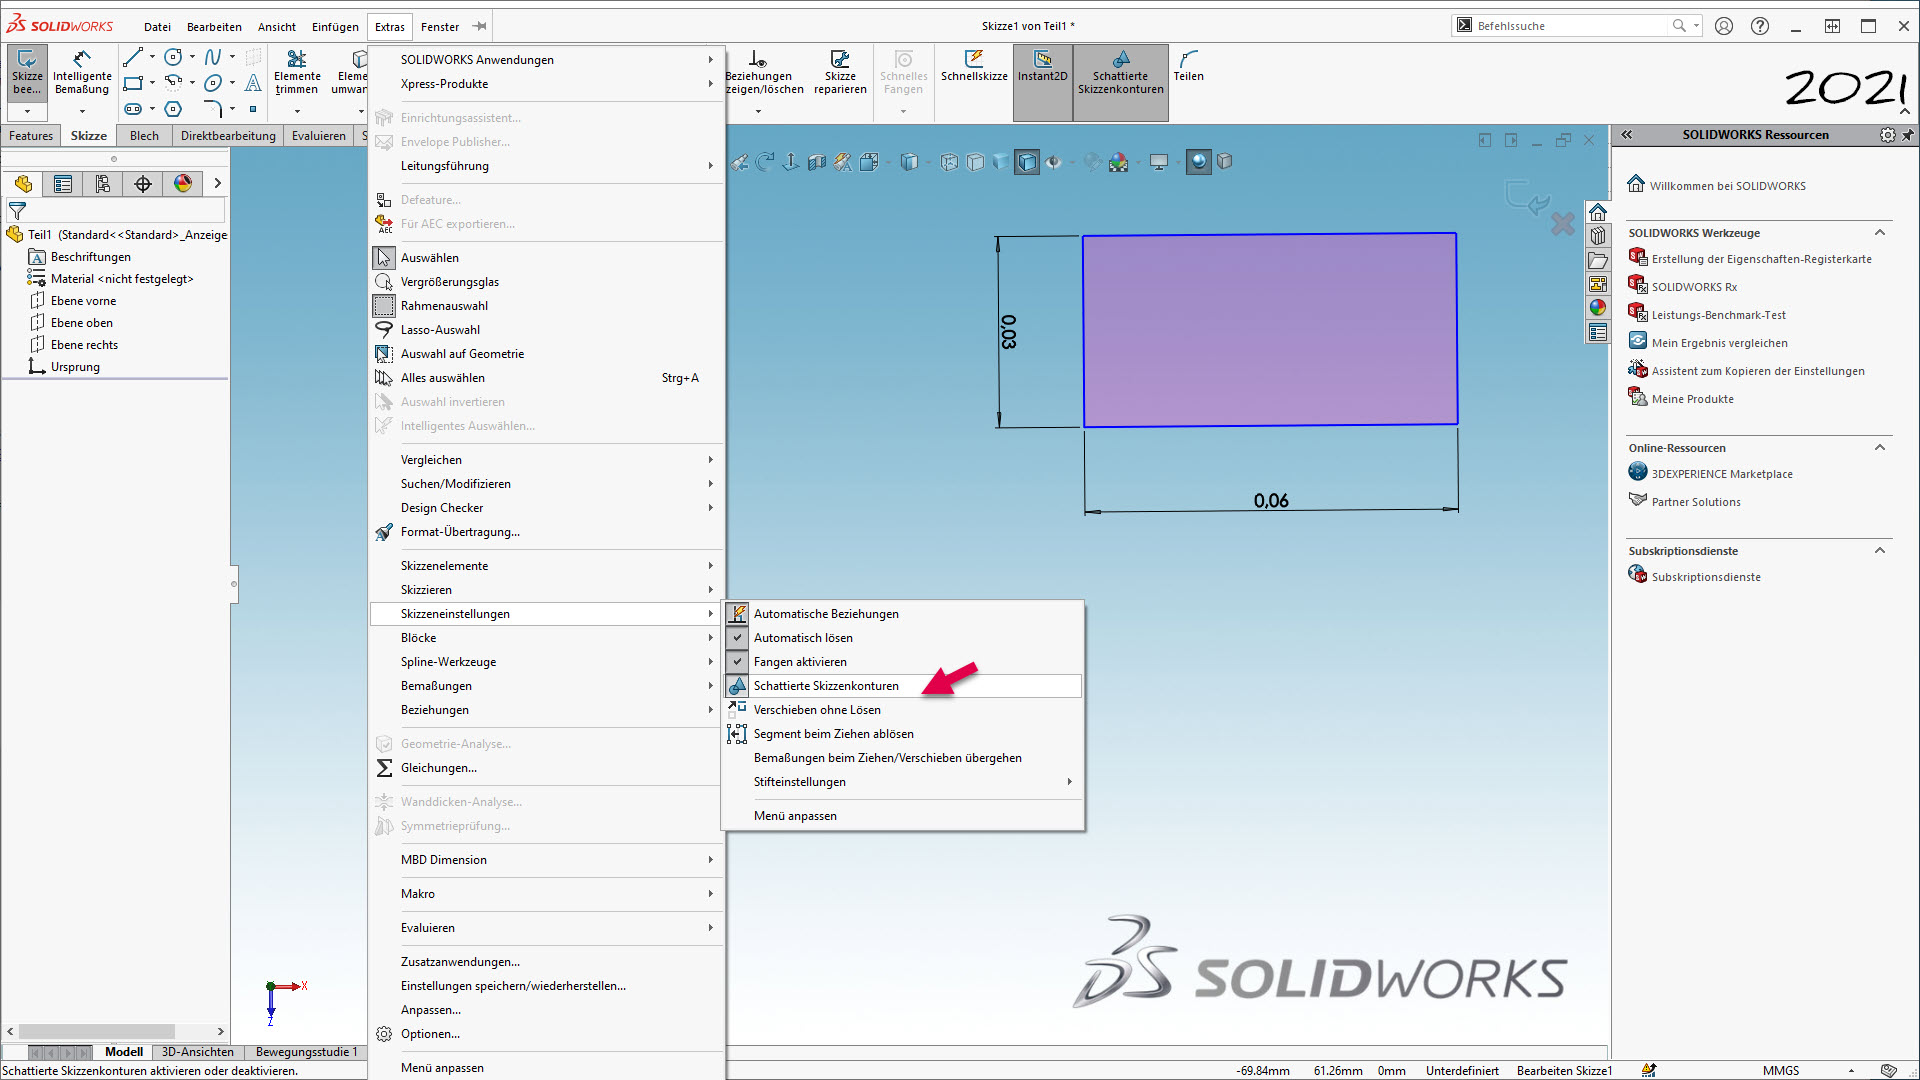Click the red X cancel sketch icon
Image resolution: width=1920 pixels, height=1080 pixels.
(x=1563, y=224)
